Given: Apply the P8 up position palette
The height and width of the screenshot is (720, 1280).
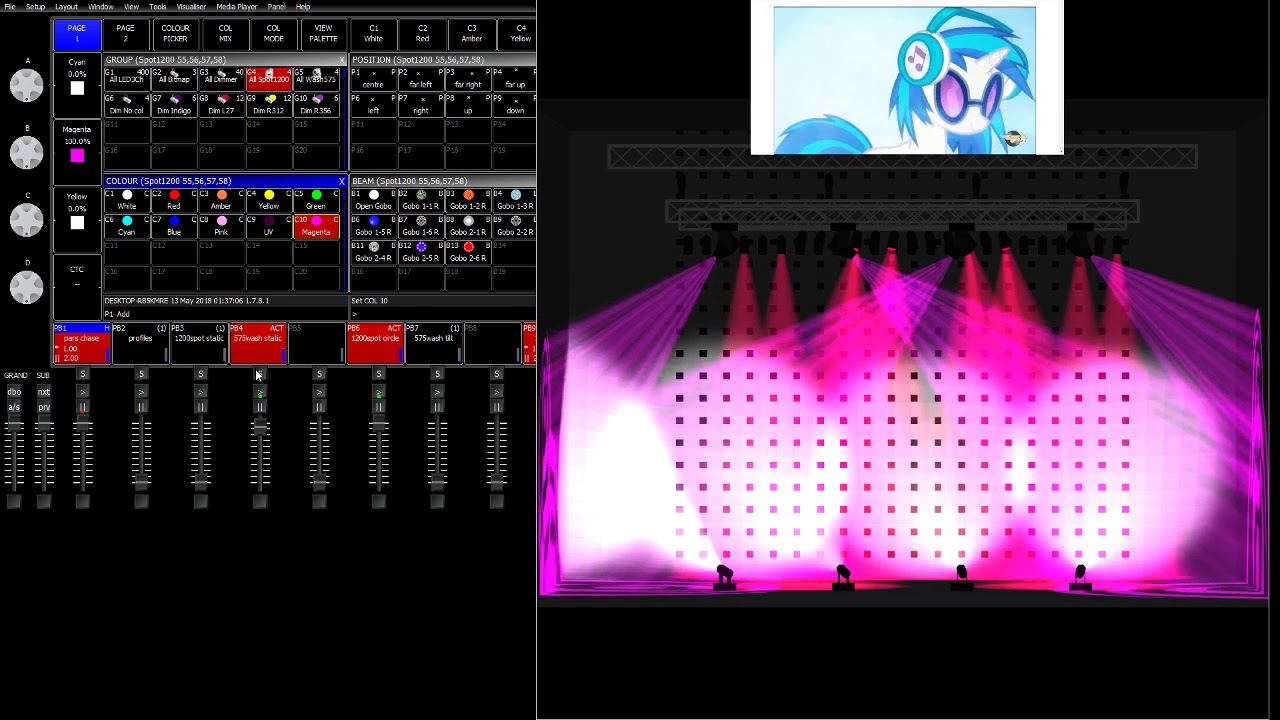Looking at the screenshot, I should [x=467, y=105].
